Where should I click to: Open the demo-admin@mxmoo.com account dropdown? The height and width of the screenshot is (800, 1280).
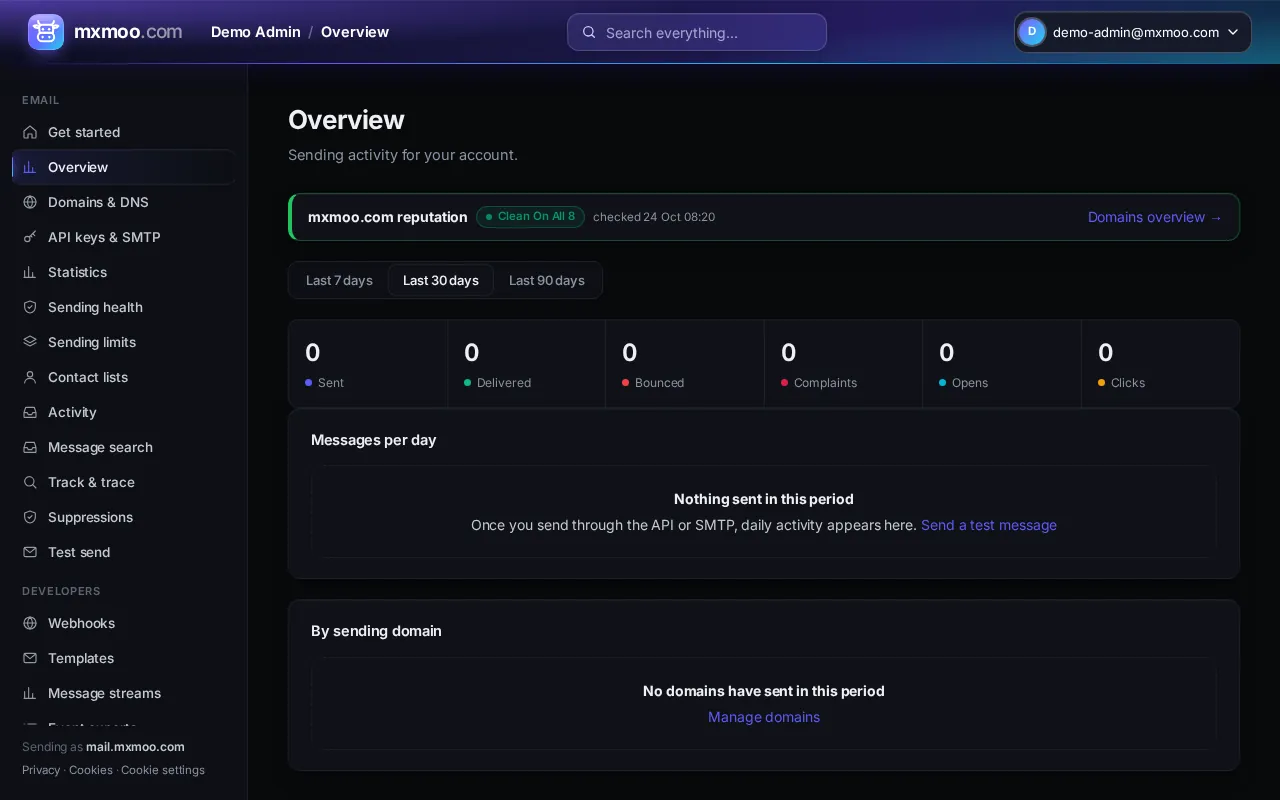tap(1133, 32)
